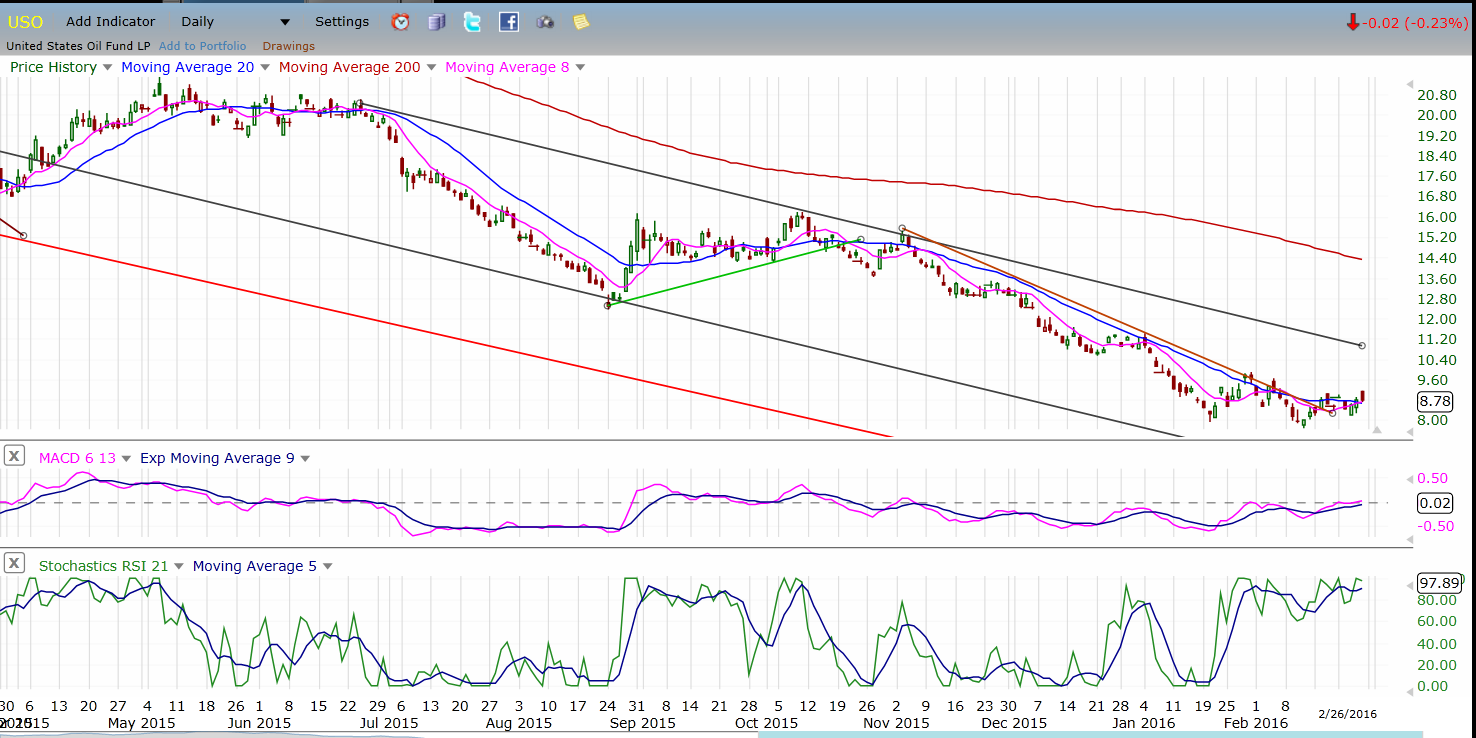The width and height of the screenshot is (1476, 738).
Task: Click the Sep 2015 axis label
Action: [643, 722]
